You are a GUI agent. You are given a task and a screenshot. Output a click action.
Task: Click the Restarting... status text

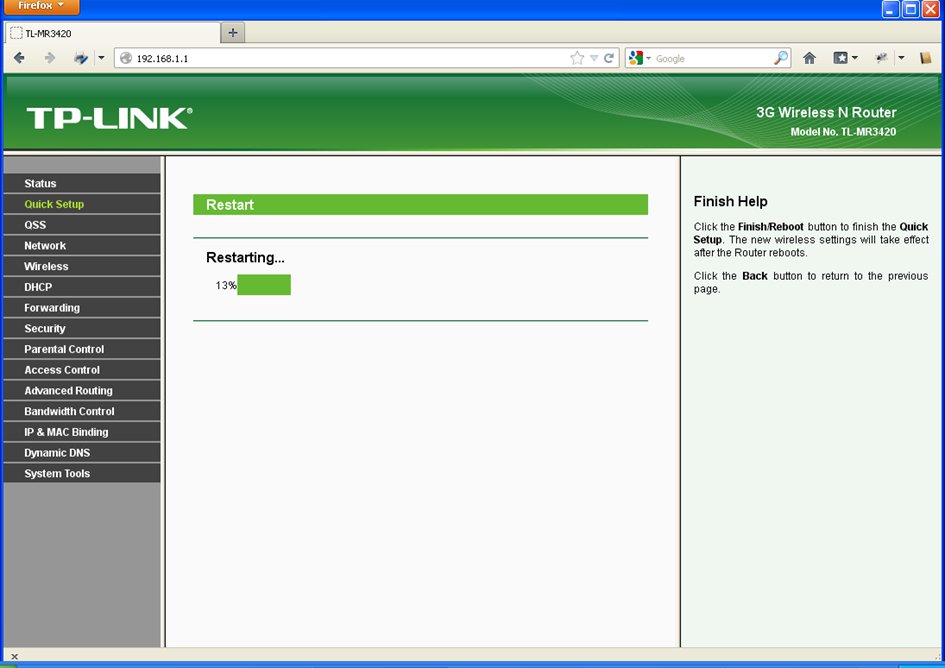245,257
